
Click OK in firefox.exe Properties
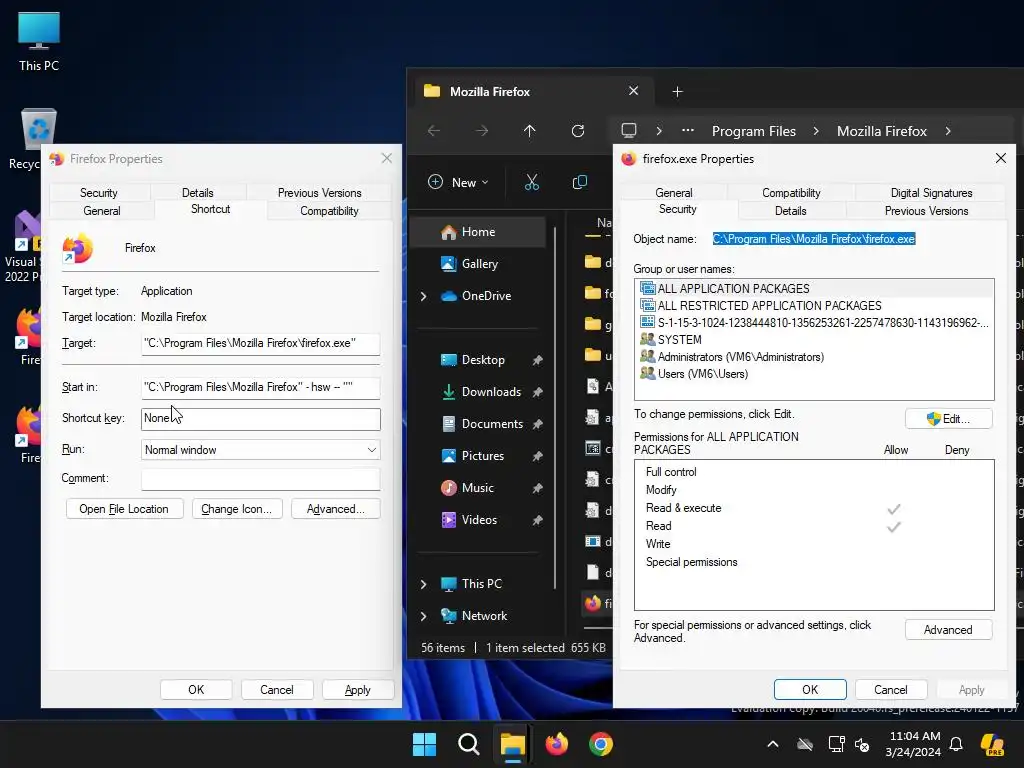[x=810, y=690]
